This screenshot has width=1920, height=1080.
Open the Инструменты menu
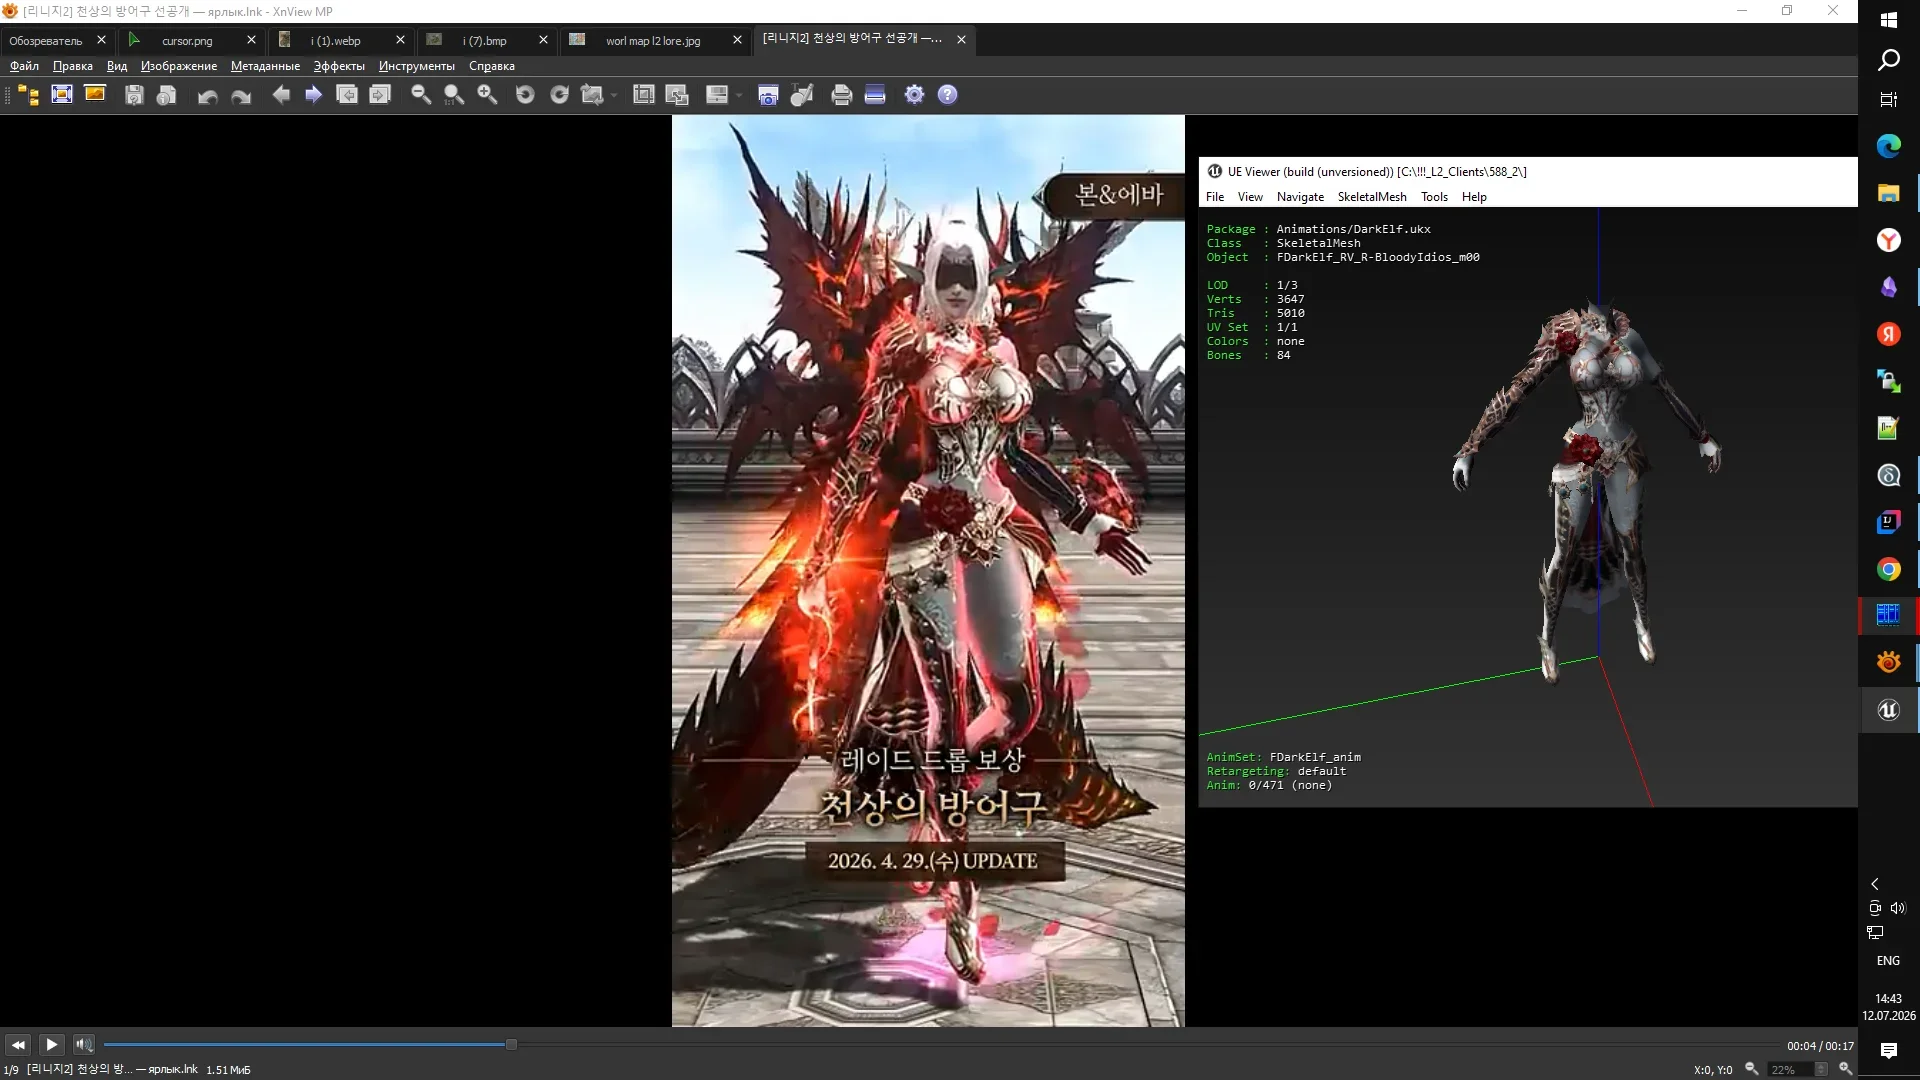coord(416,66)
